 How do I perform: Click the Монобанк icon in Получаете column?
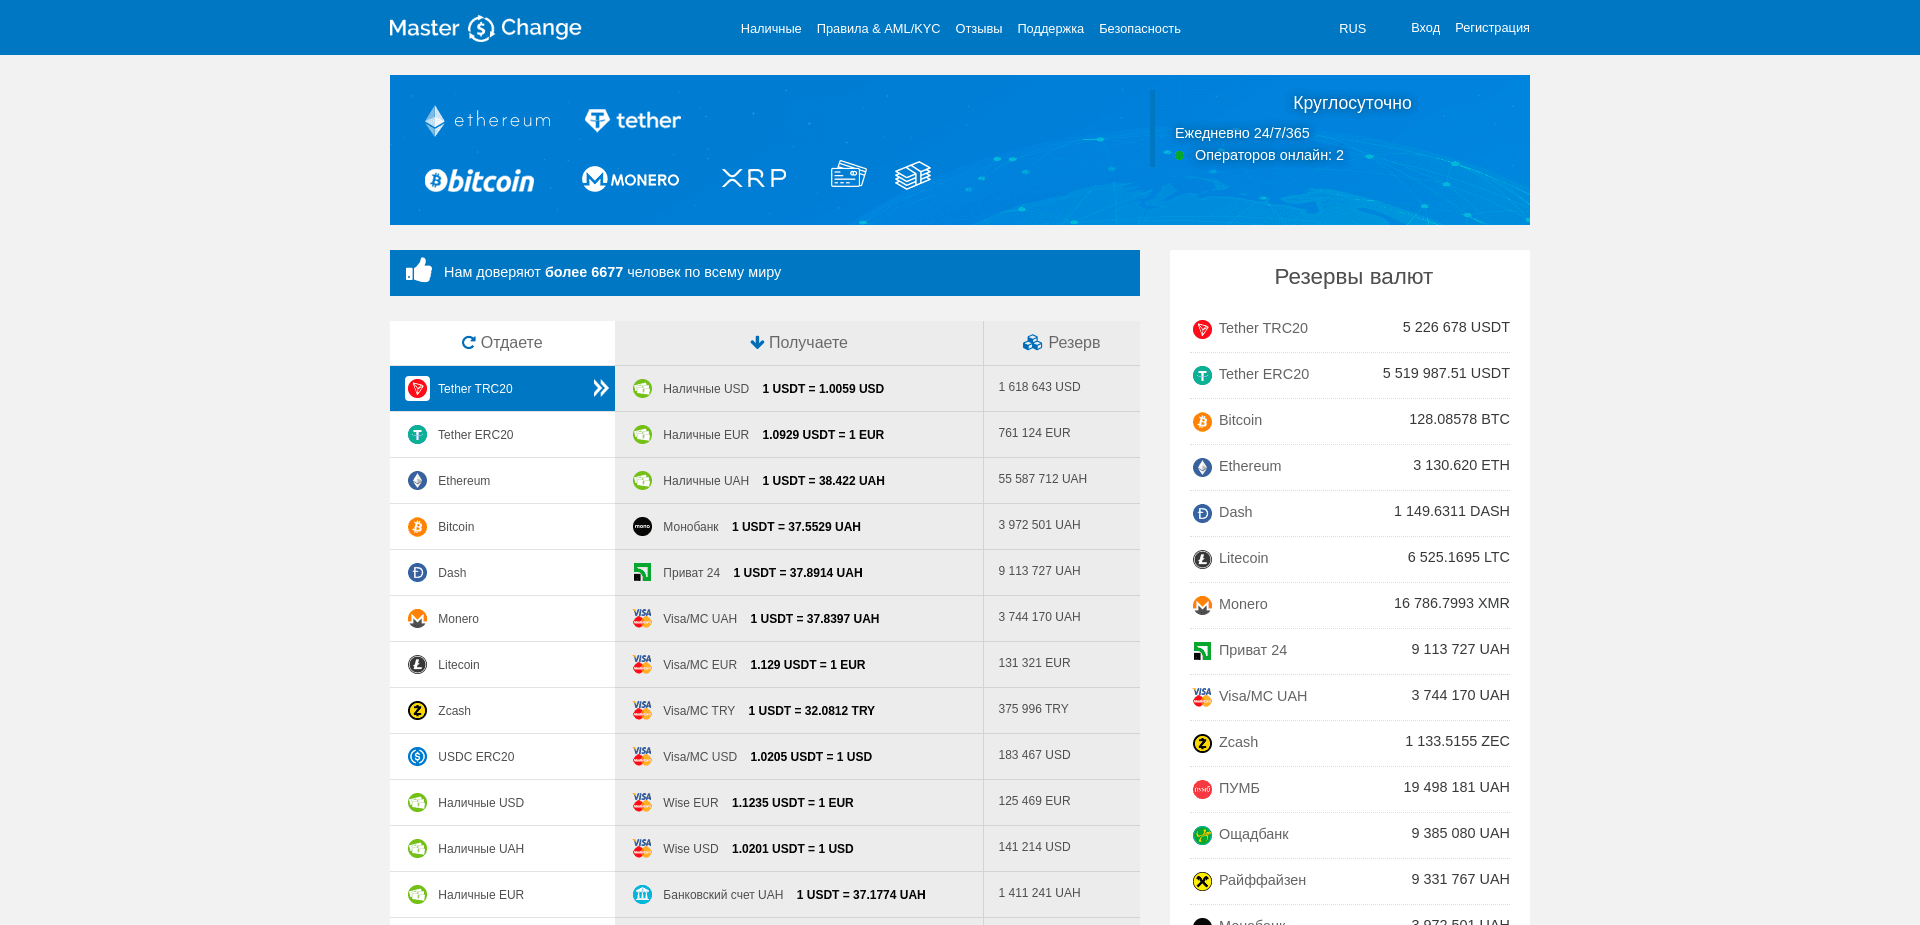[642, 526]
